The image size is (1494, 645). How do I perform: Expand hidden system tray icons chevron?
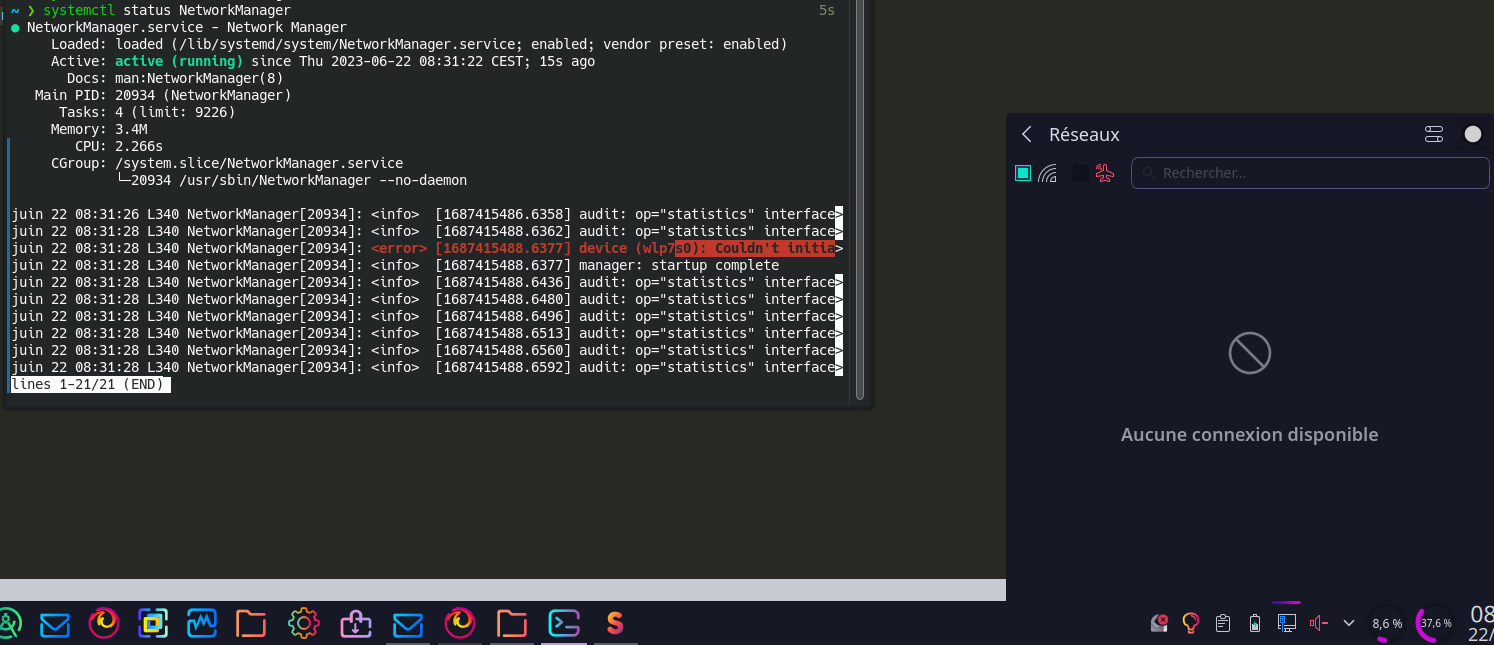(1348, 623)
